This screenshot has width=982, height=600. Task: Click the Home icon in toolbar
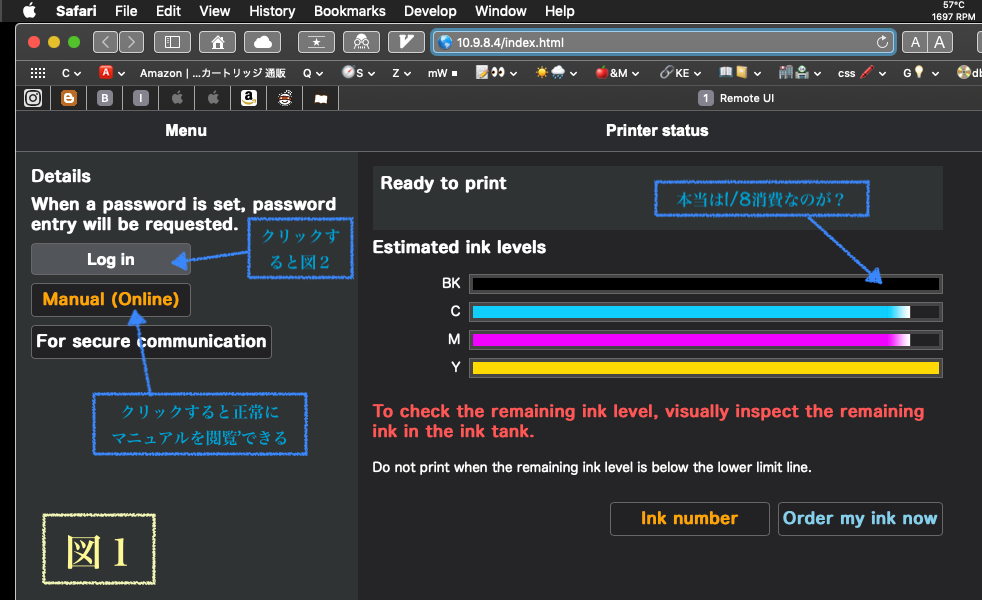tap(217, 42)
